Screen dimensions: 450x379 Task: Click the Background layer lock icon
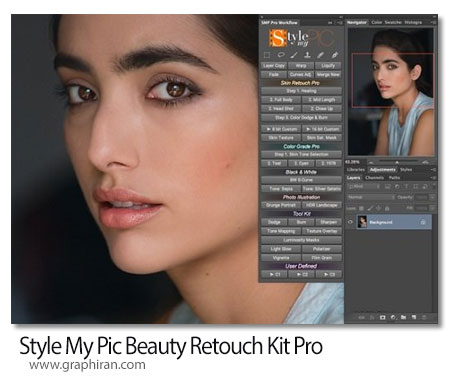423,222
